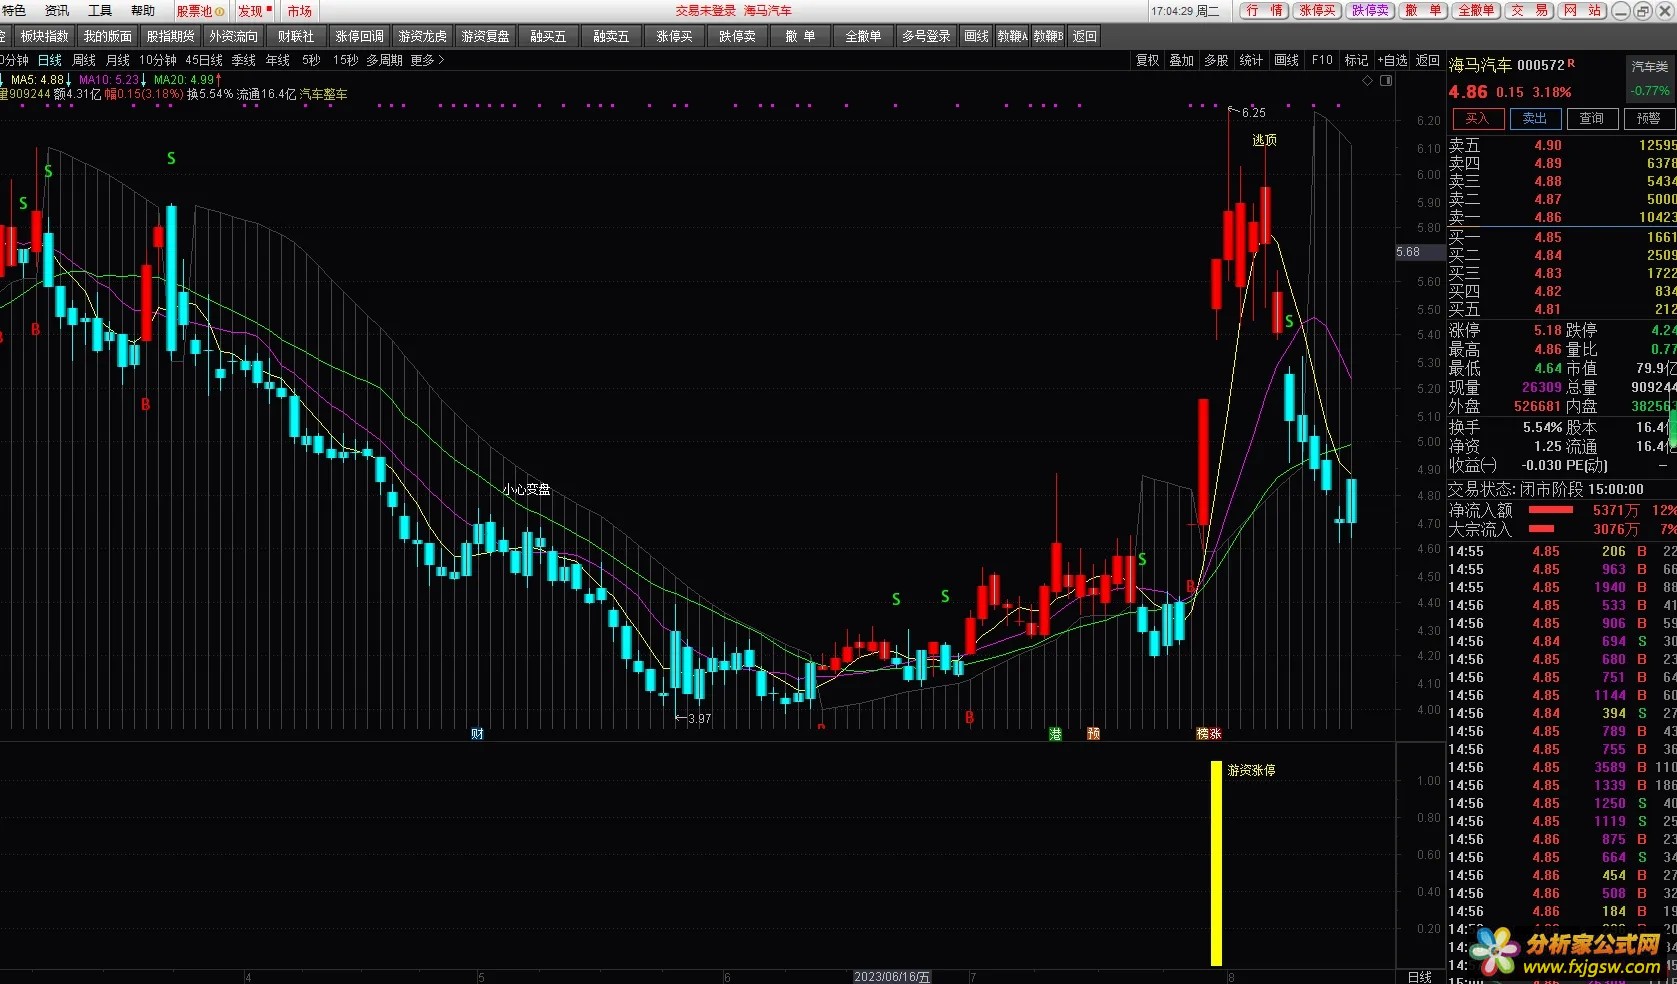The image size is (1677, 984).
Task: Click 融买五 in the toolbar
Action: (x=548, y=36)
